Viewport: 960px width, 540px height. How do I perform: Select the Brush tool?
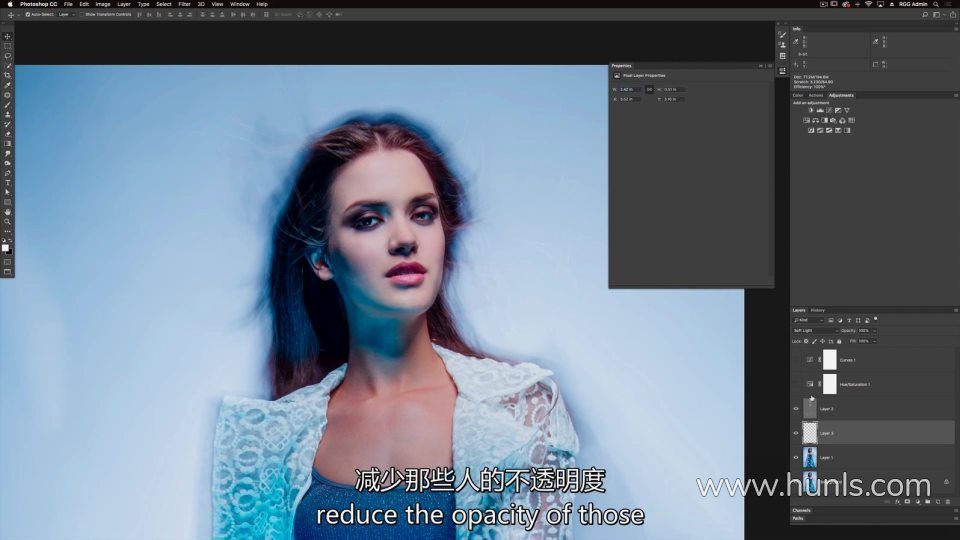coord(7,105)
